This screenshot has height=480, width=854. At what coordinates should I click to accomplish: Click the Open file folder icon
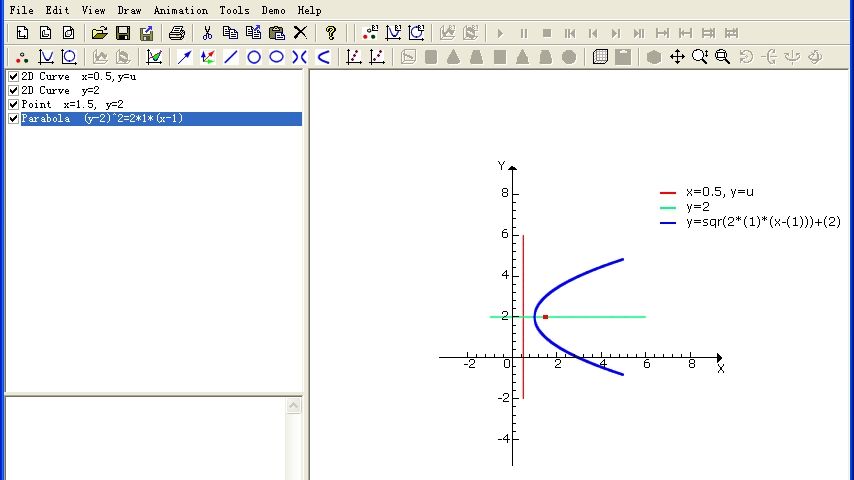click(100, 33)
